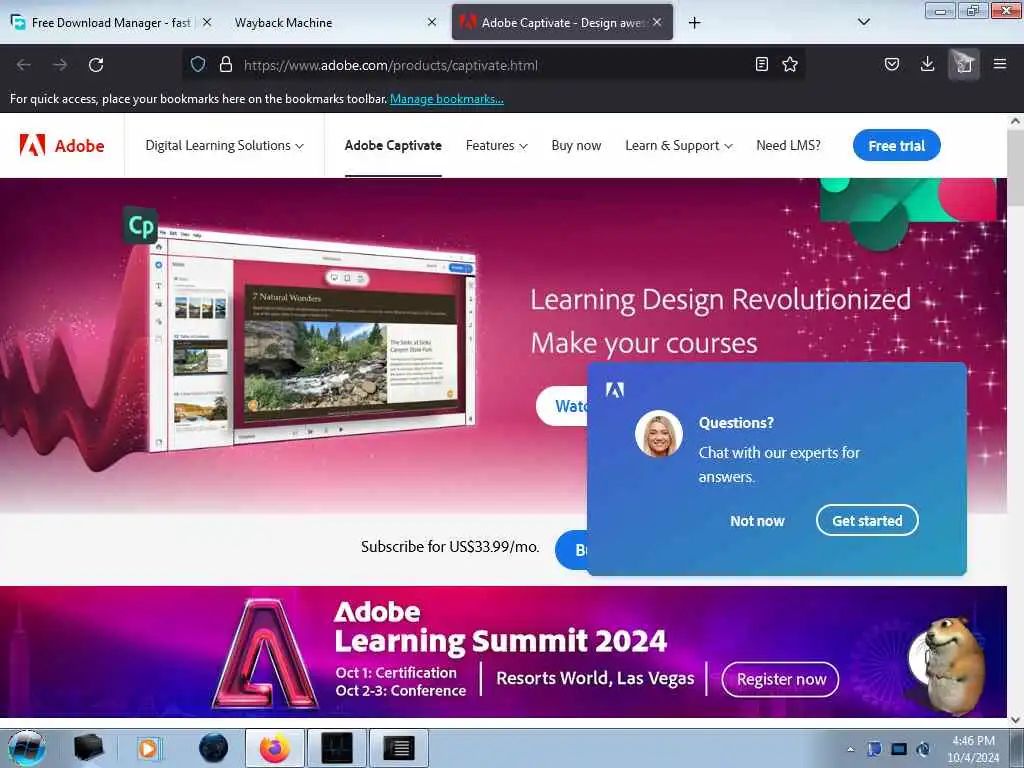Launch the media player taskbar icon

(x=148, y=748)
